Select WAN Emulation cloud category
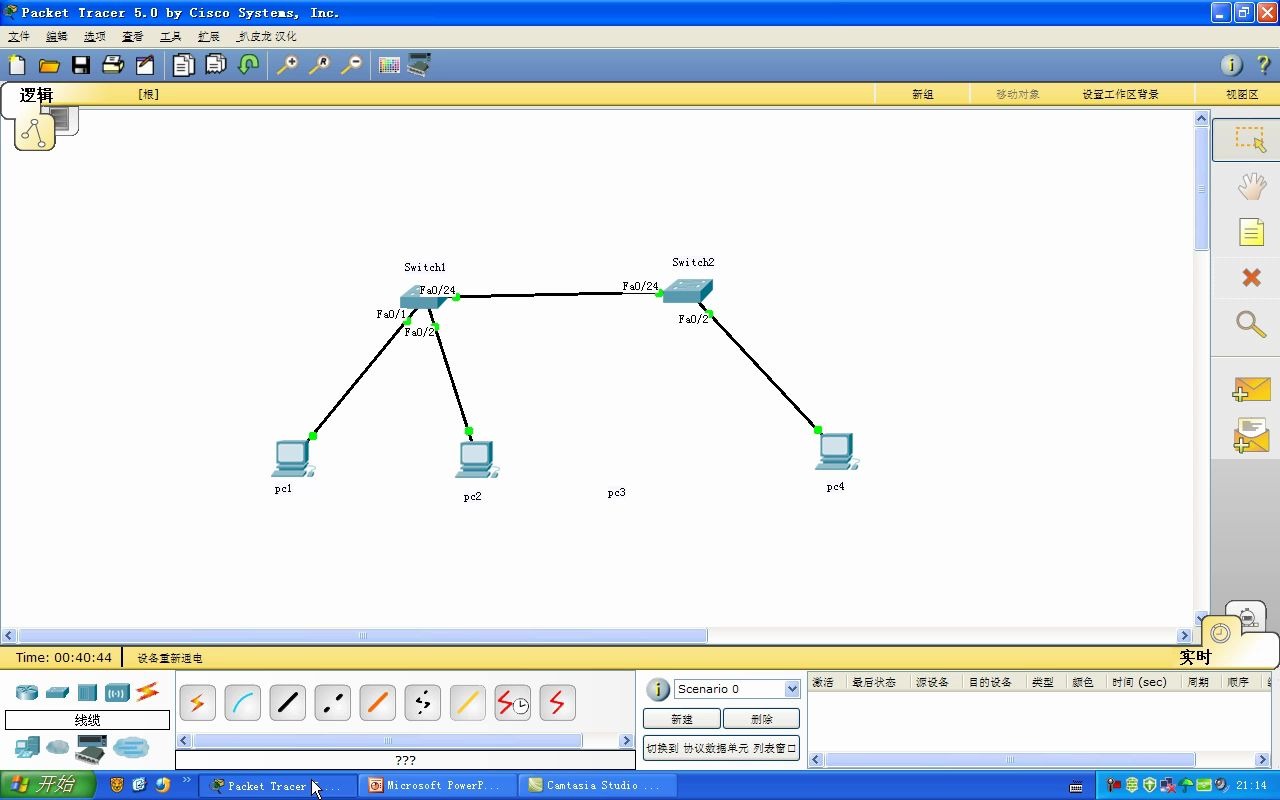Viewport: 1280px width, 800px height. tap(58, 747)
